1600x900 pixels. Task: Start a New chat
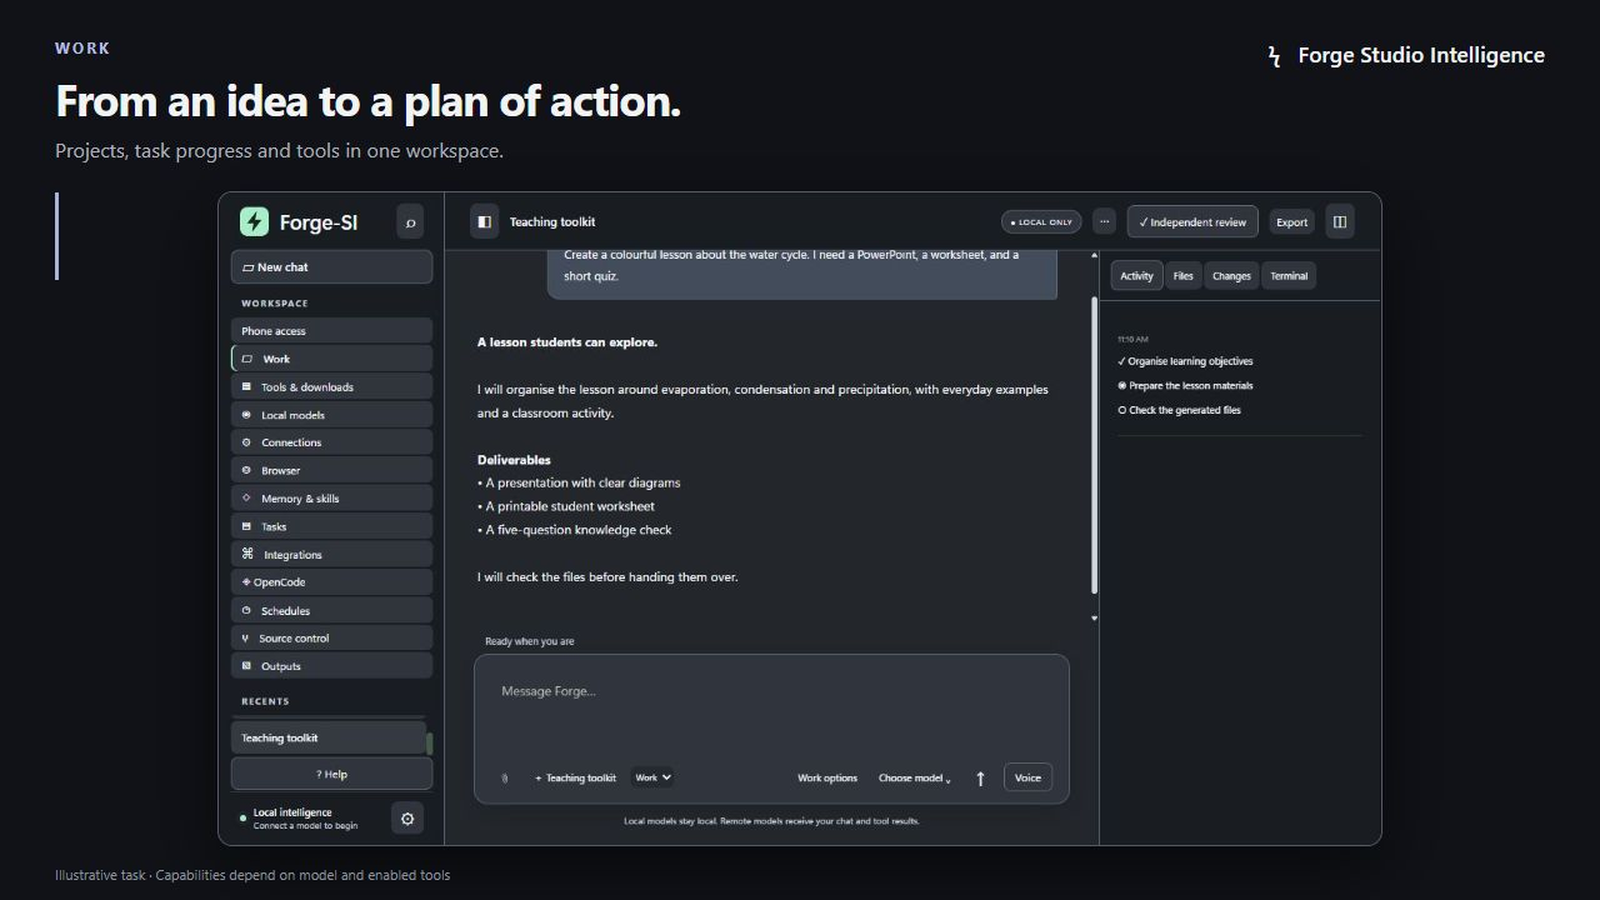pos(332,267)
